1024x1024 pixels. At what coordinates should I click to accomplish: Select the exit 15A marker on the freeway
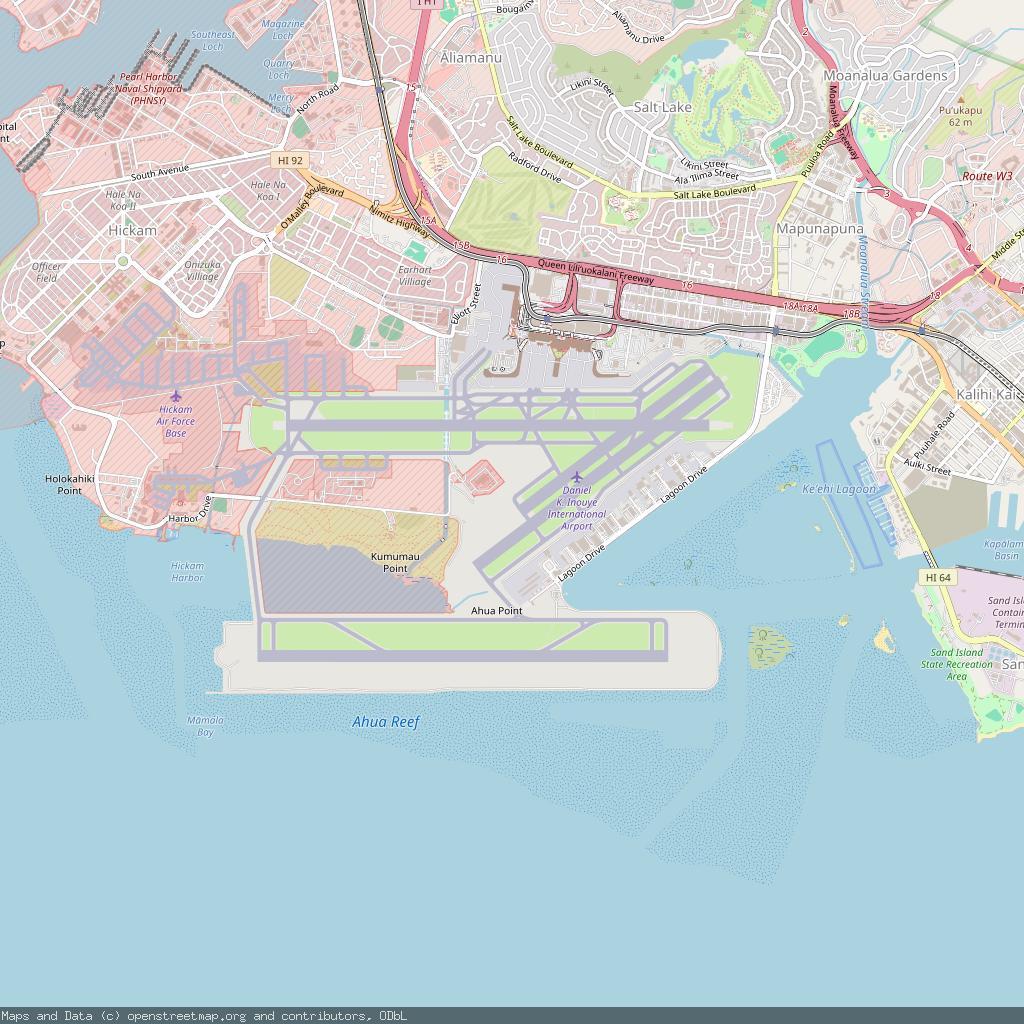point(429,220)
